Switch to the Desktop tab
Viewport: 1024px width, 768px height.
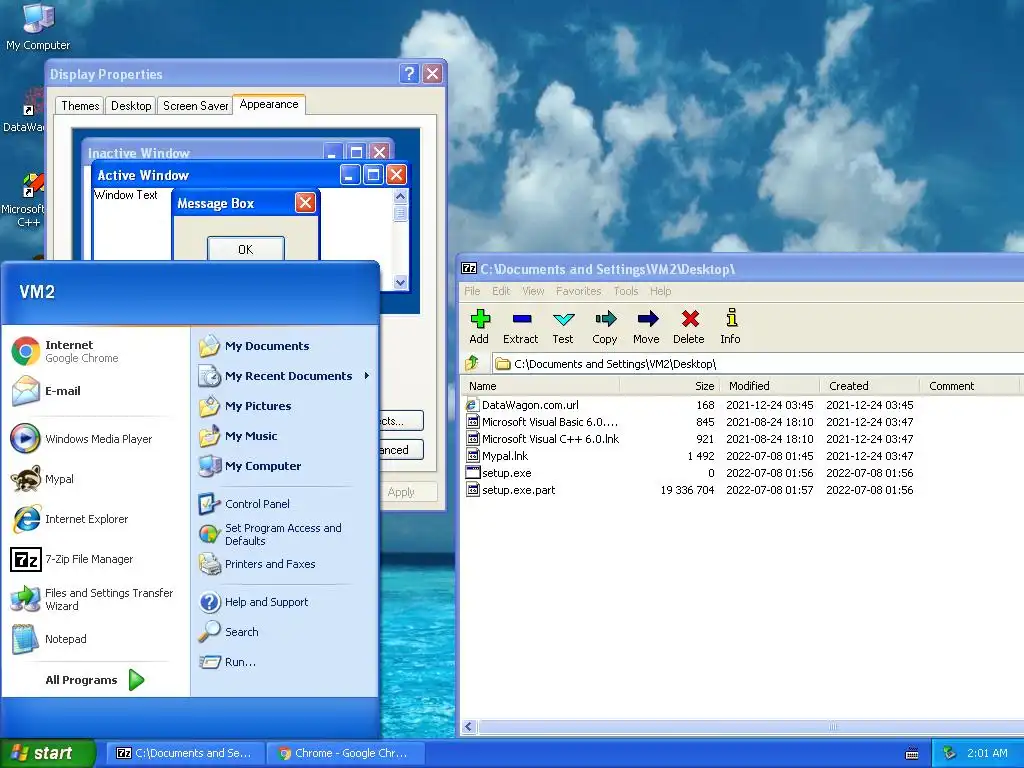pyautogui.click(x=131, y=105)
